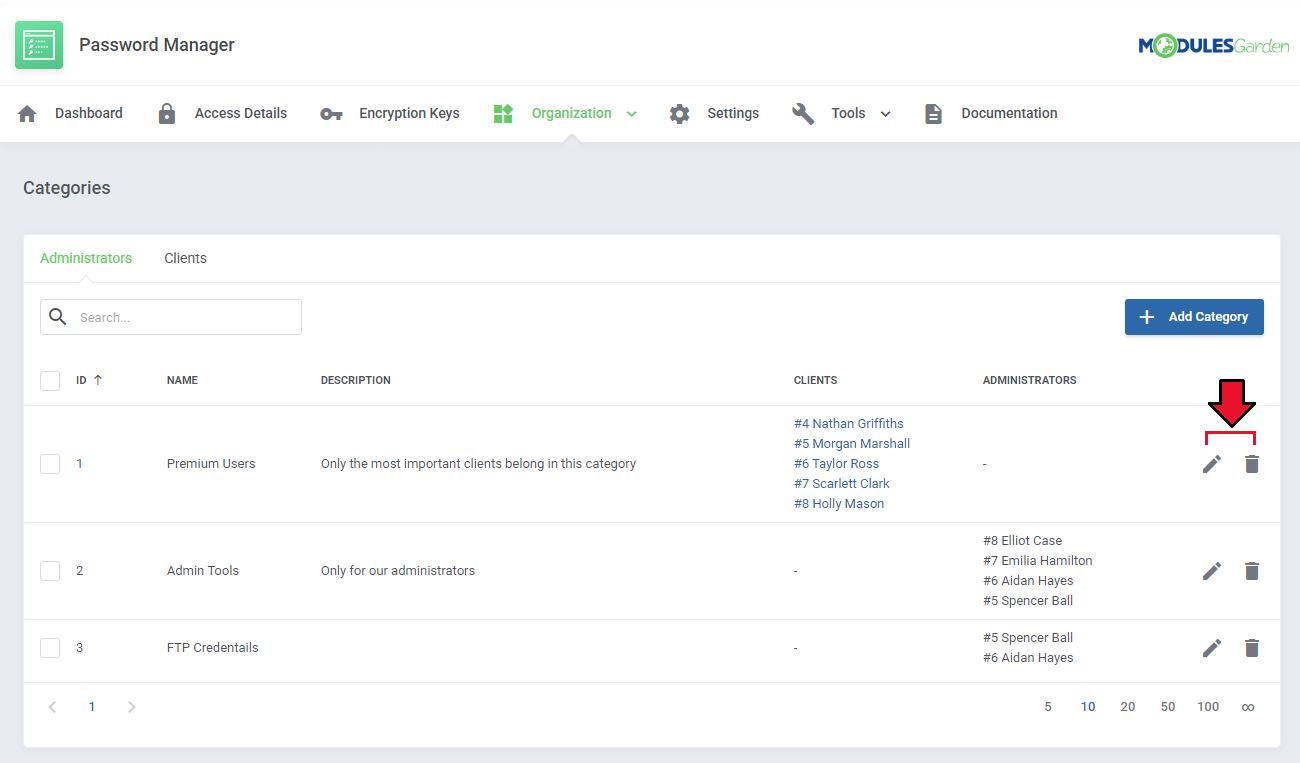
Task: Click the Documentation file icon
Action: click(933, 113)
